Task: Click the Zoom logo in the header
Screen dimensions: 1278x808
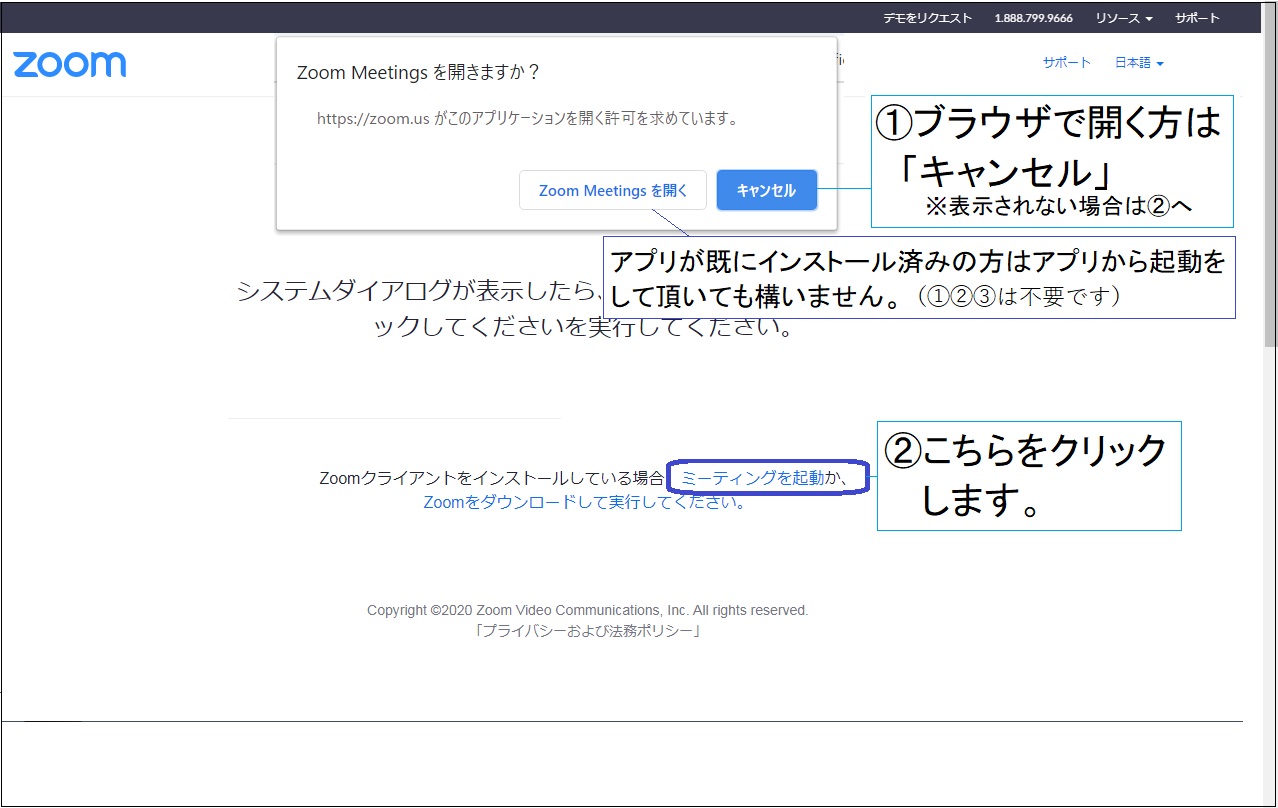Action: (x=70, y=65)
